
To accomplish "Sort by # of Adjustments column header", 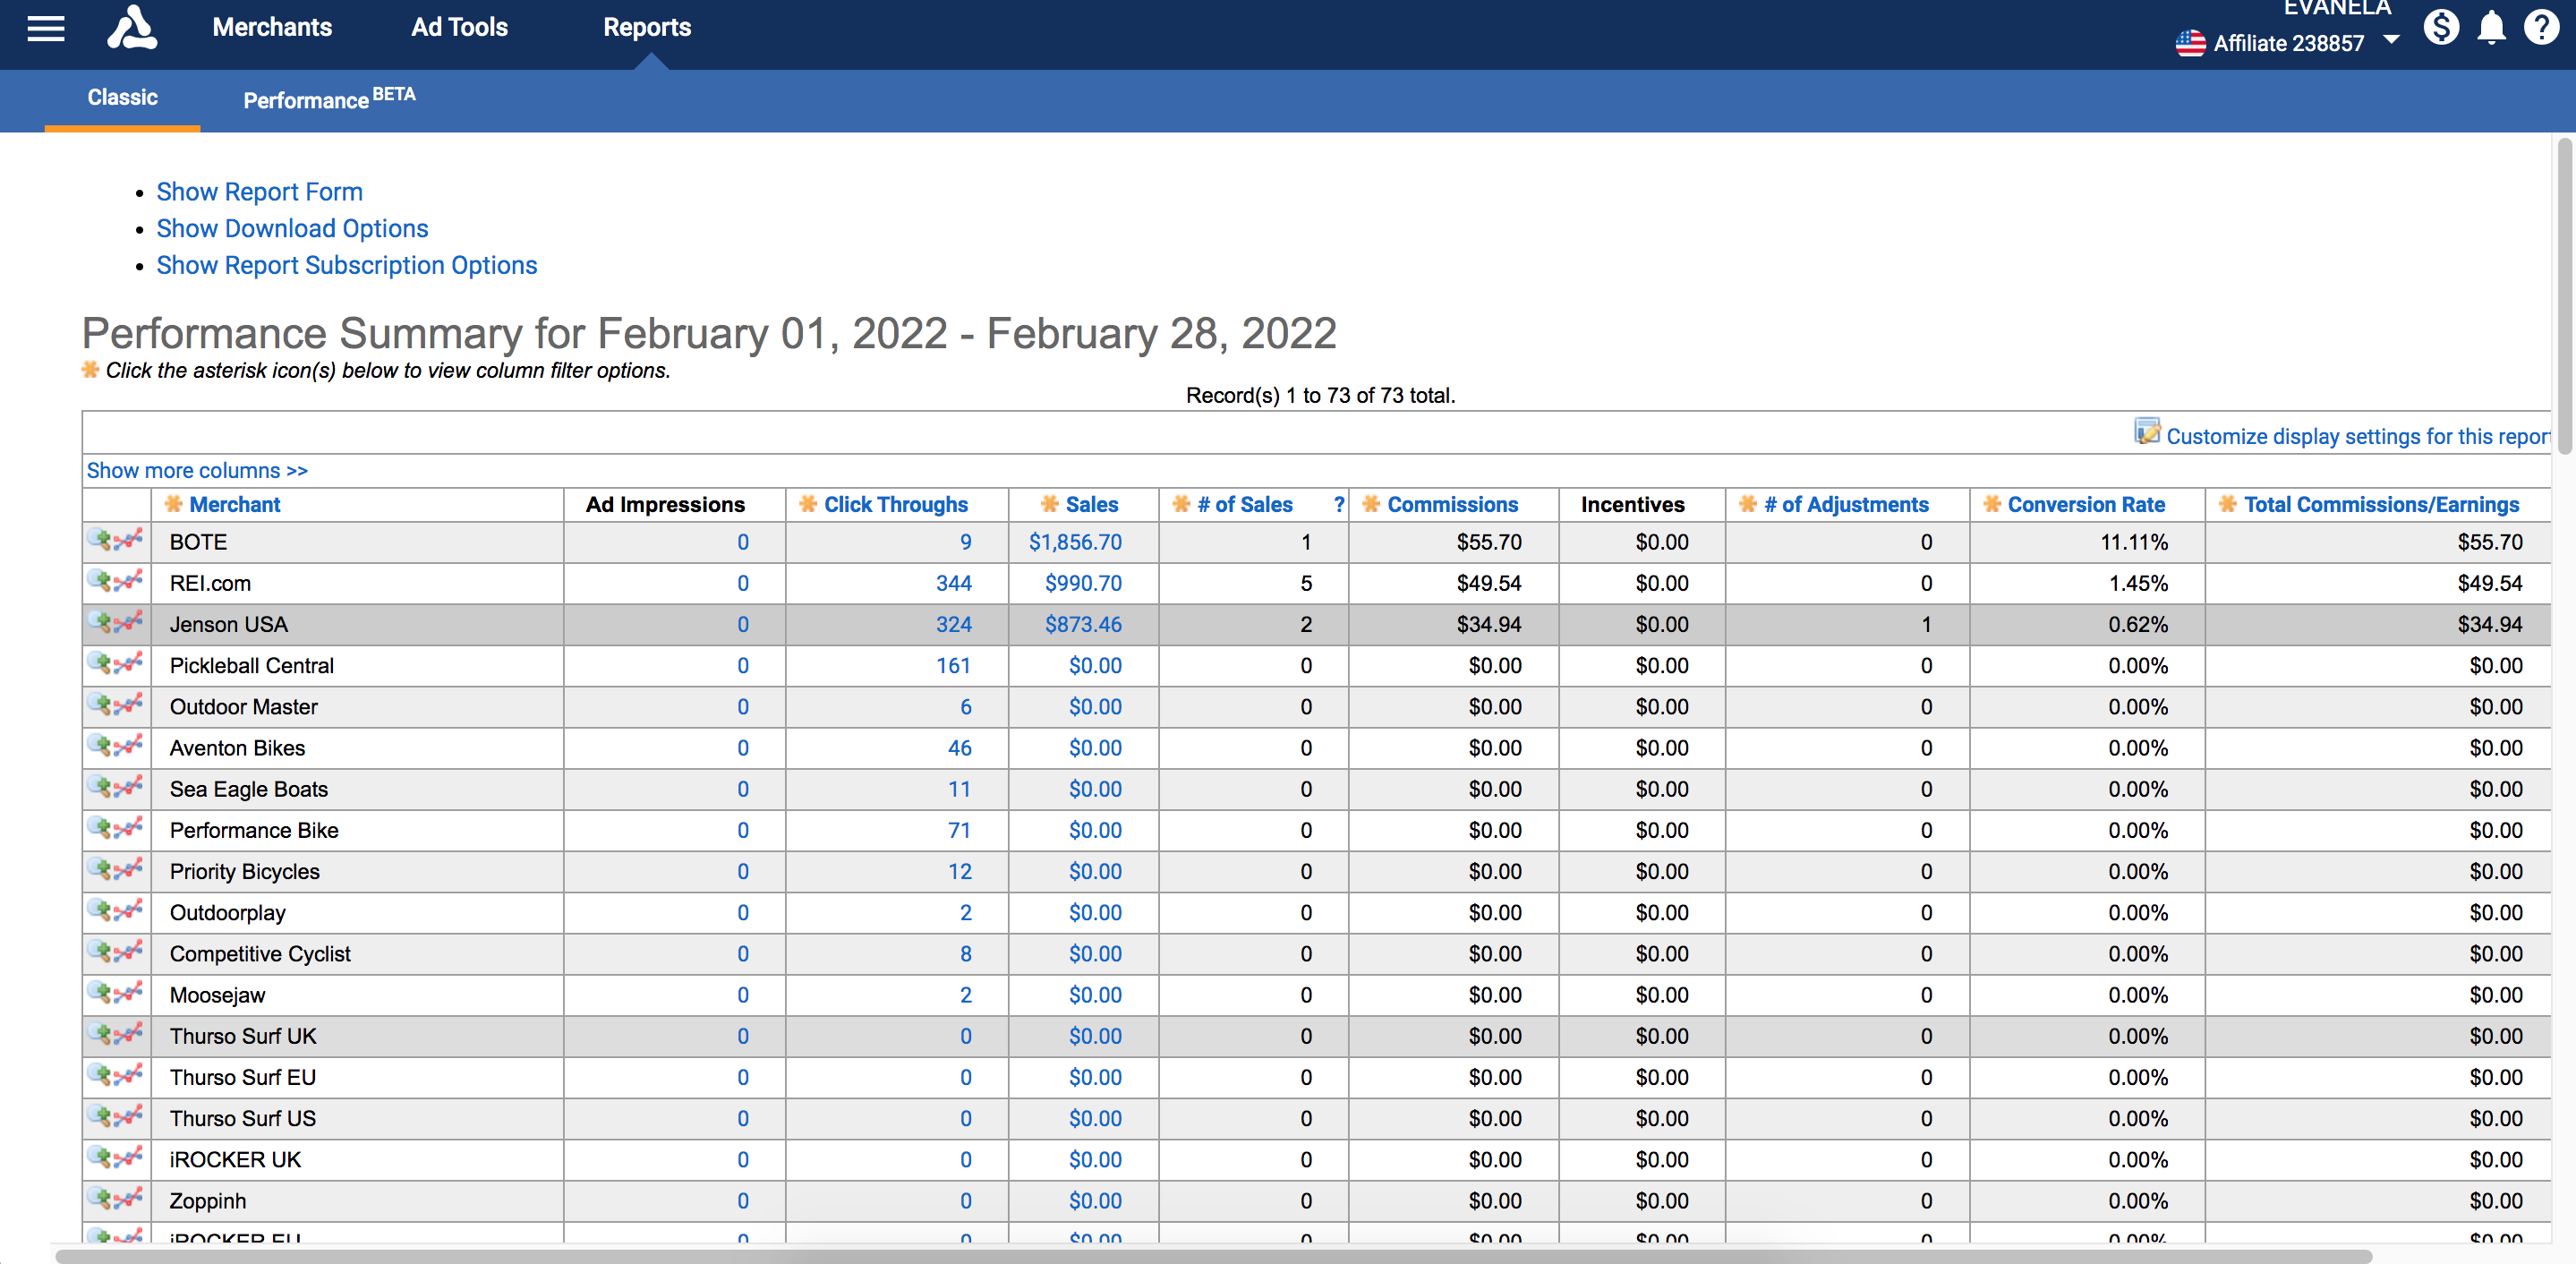I will 1846,505.
